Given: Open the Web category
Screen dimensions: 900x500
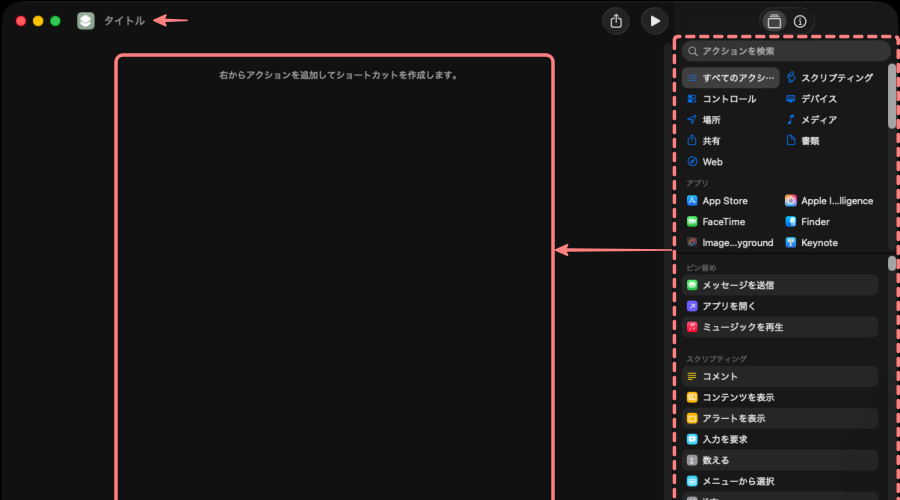Looking at the screenshot, I should pyautogui.click(x=711, y=162).
